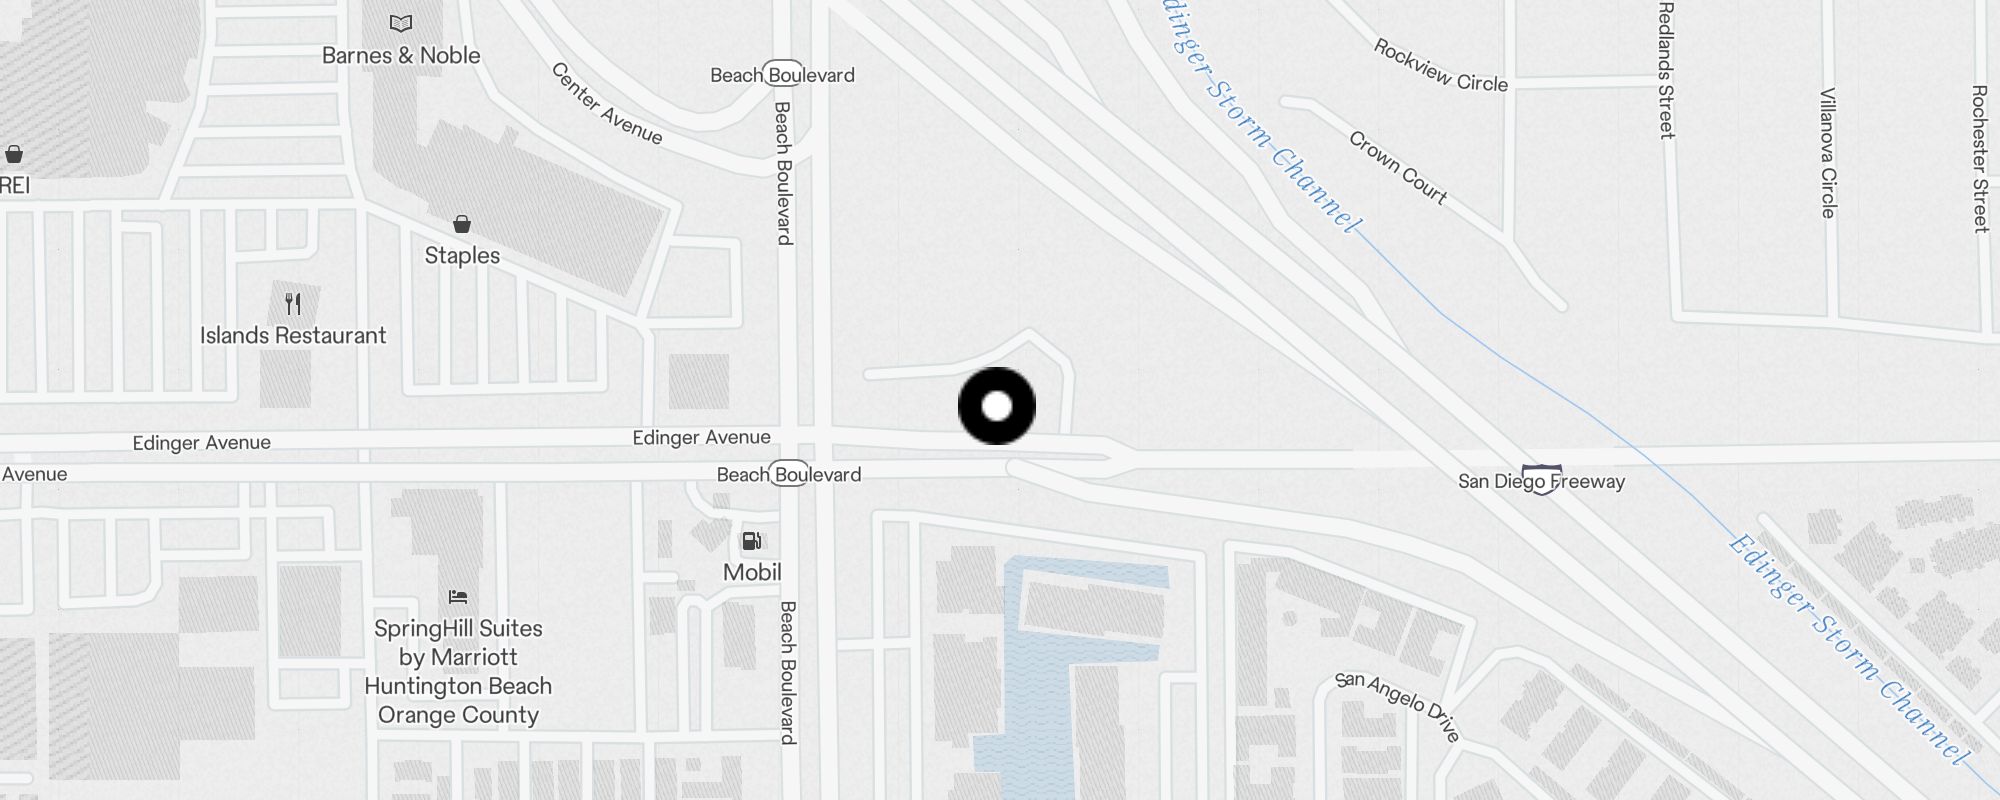Image resolution: width=2000 pixels, height=800 pixels.
Task: Click the Crown Court street label
Action: 1398,168
